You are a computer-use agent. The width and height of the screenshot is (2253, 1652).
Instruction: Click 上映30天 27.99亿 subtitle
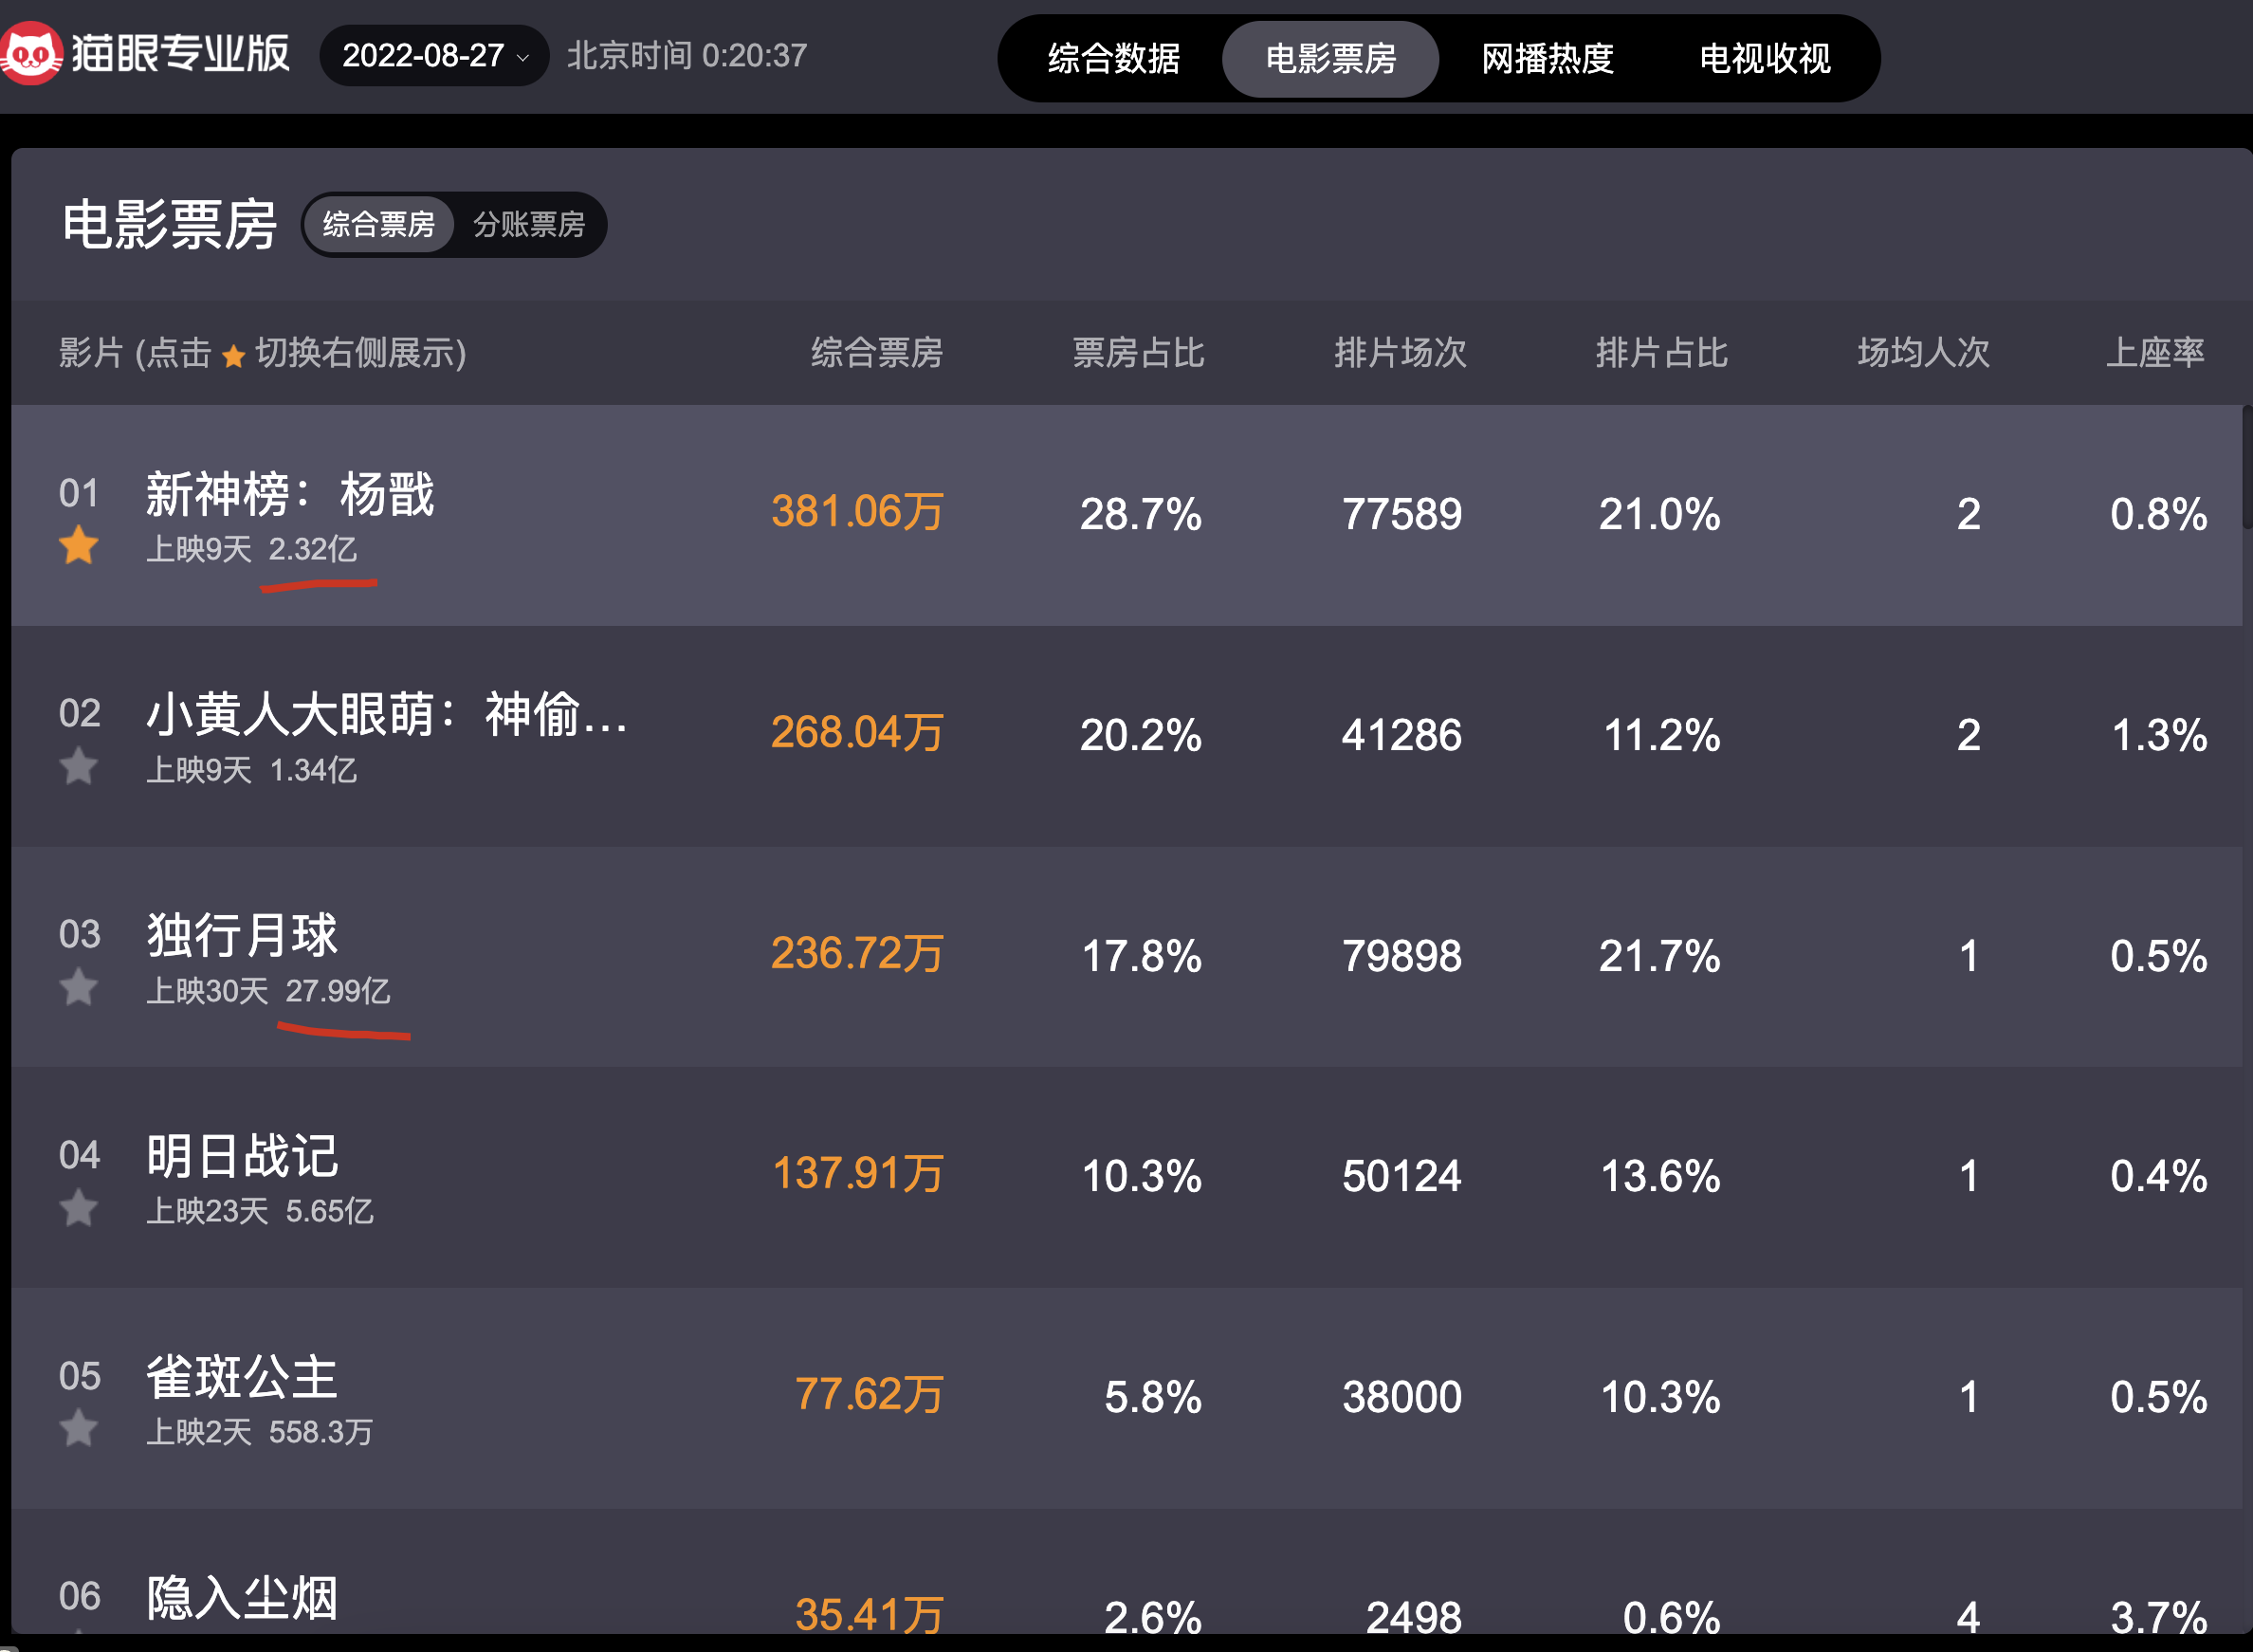pyautogui.click(x=269, y=991)
